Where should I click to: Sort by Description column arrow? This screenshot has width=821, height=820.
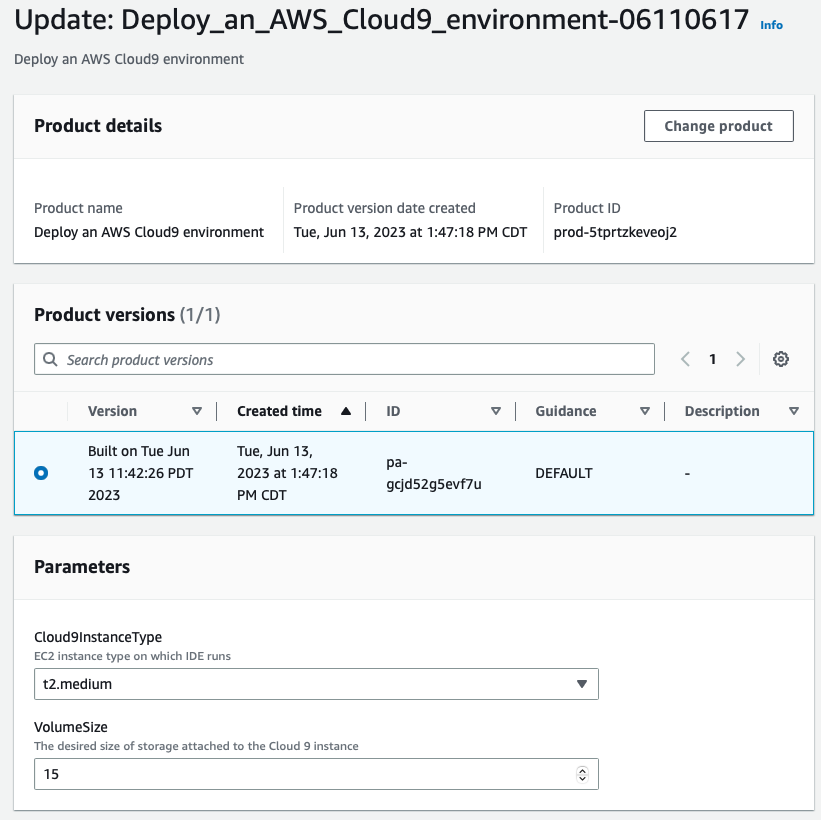(x=794, y=411)
